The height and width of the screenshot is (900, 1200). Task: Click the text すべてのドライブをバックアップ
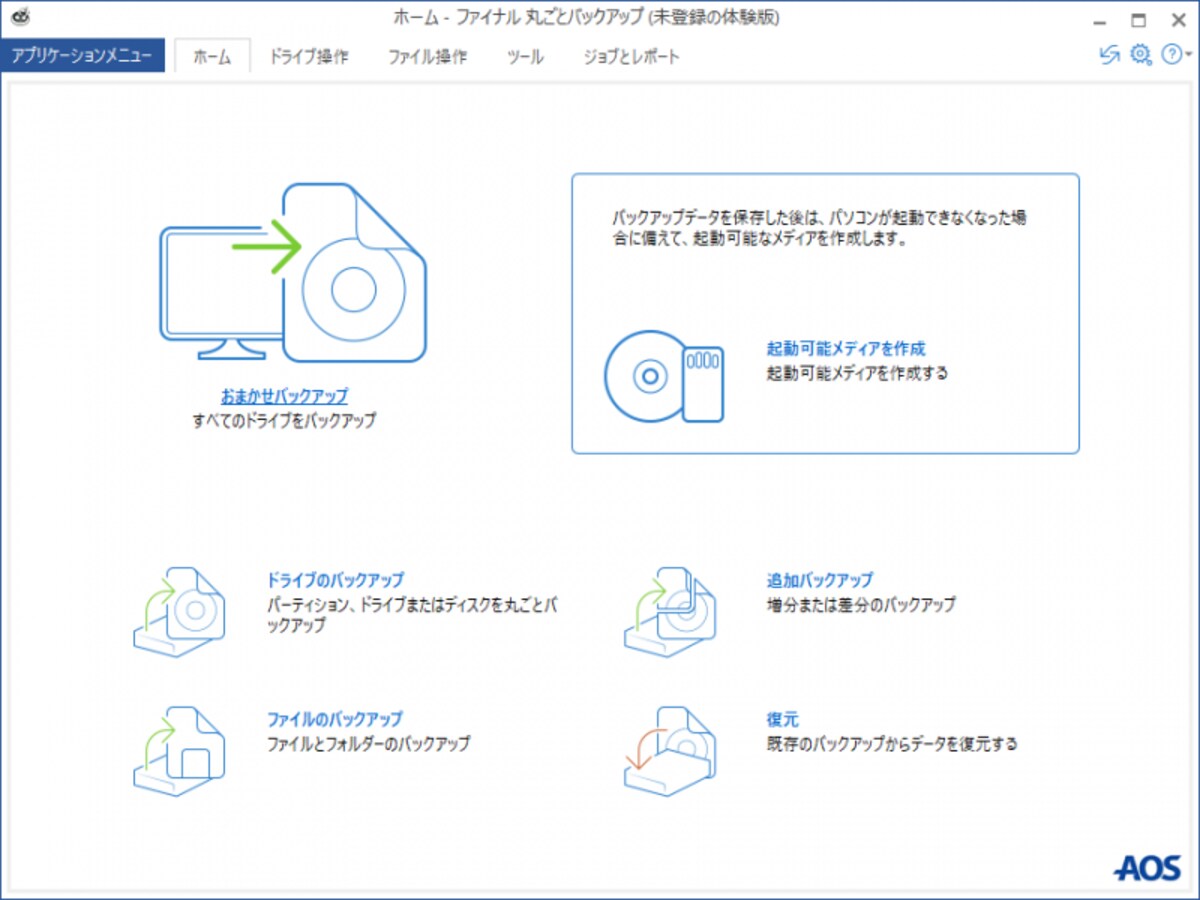click(x=284, y=422)
